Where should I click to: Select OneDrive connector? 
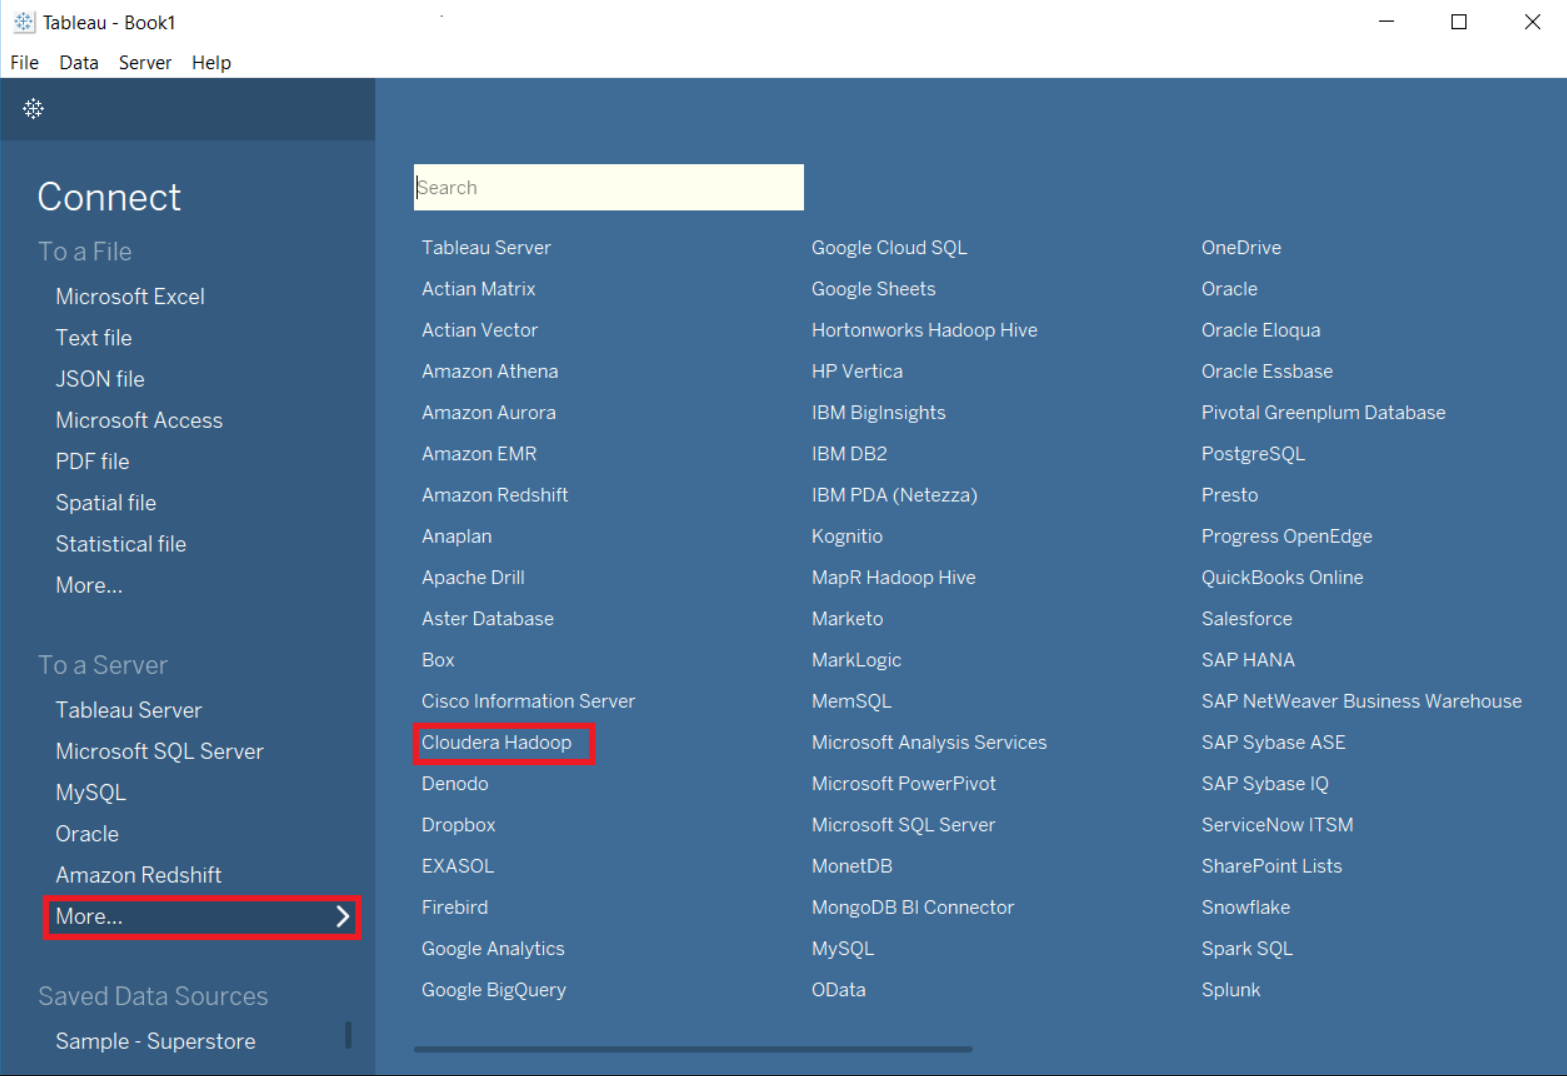[1241, 248]
